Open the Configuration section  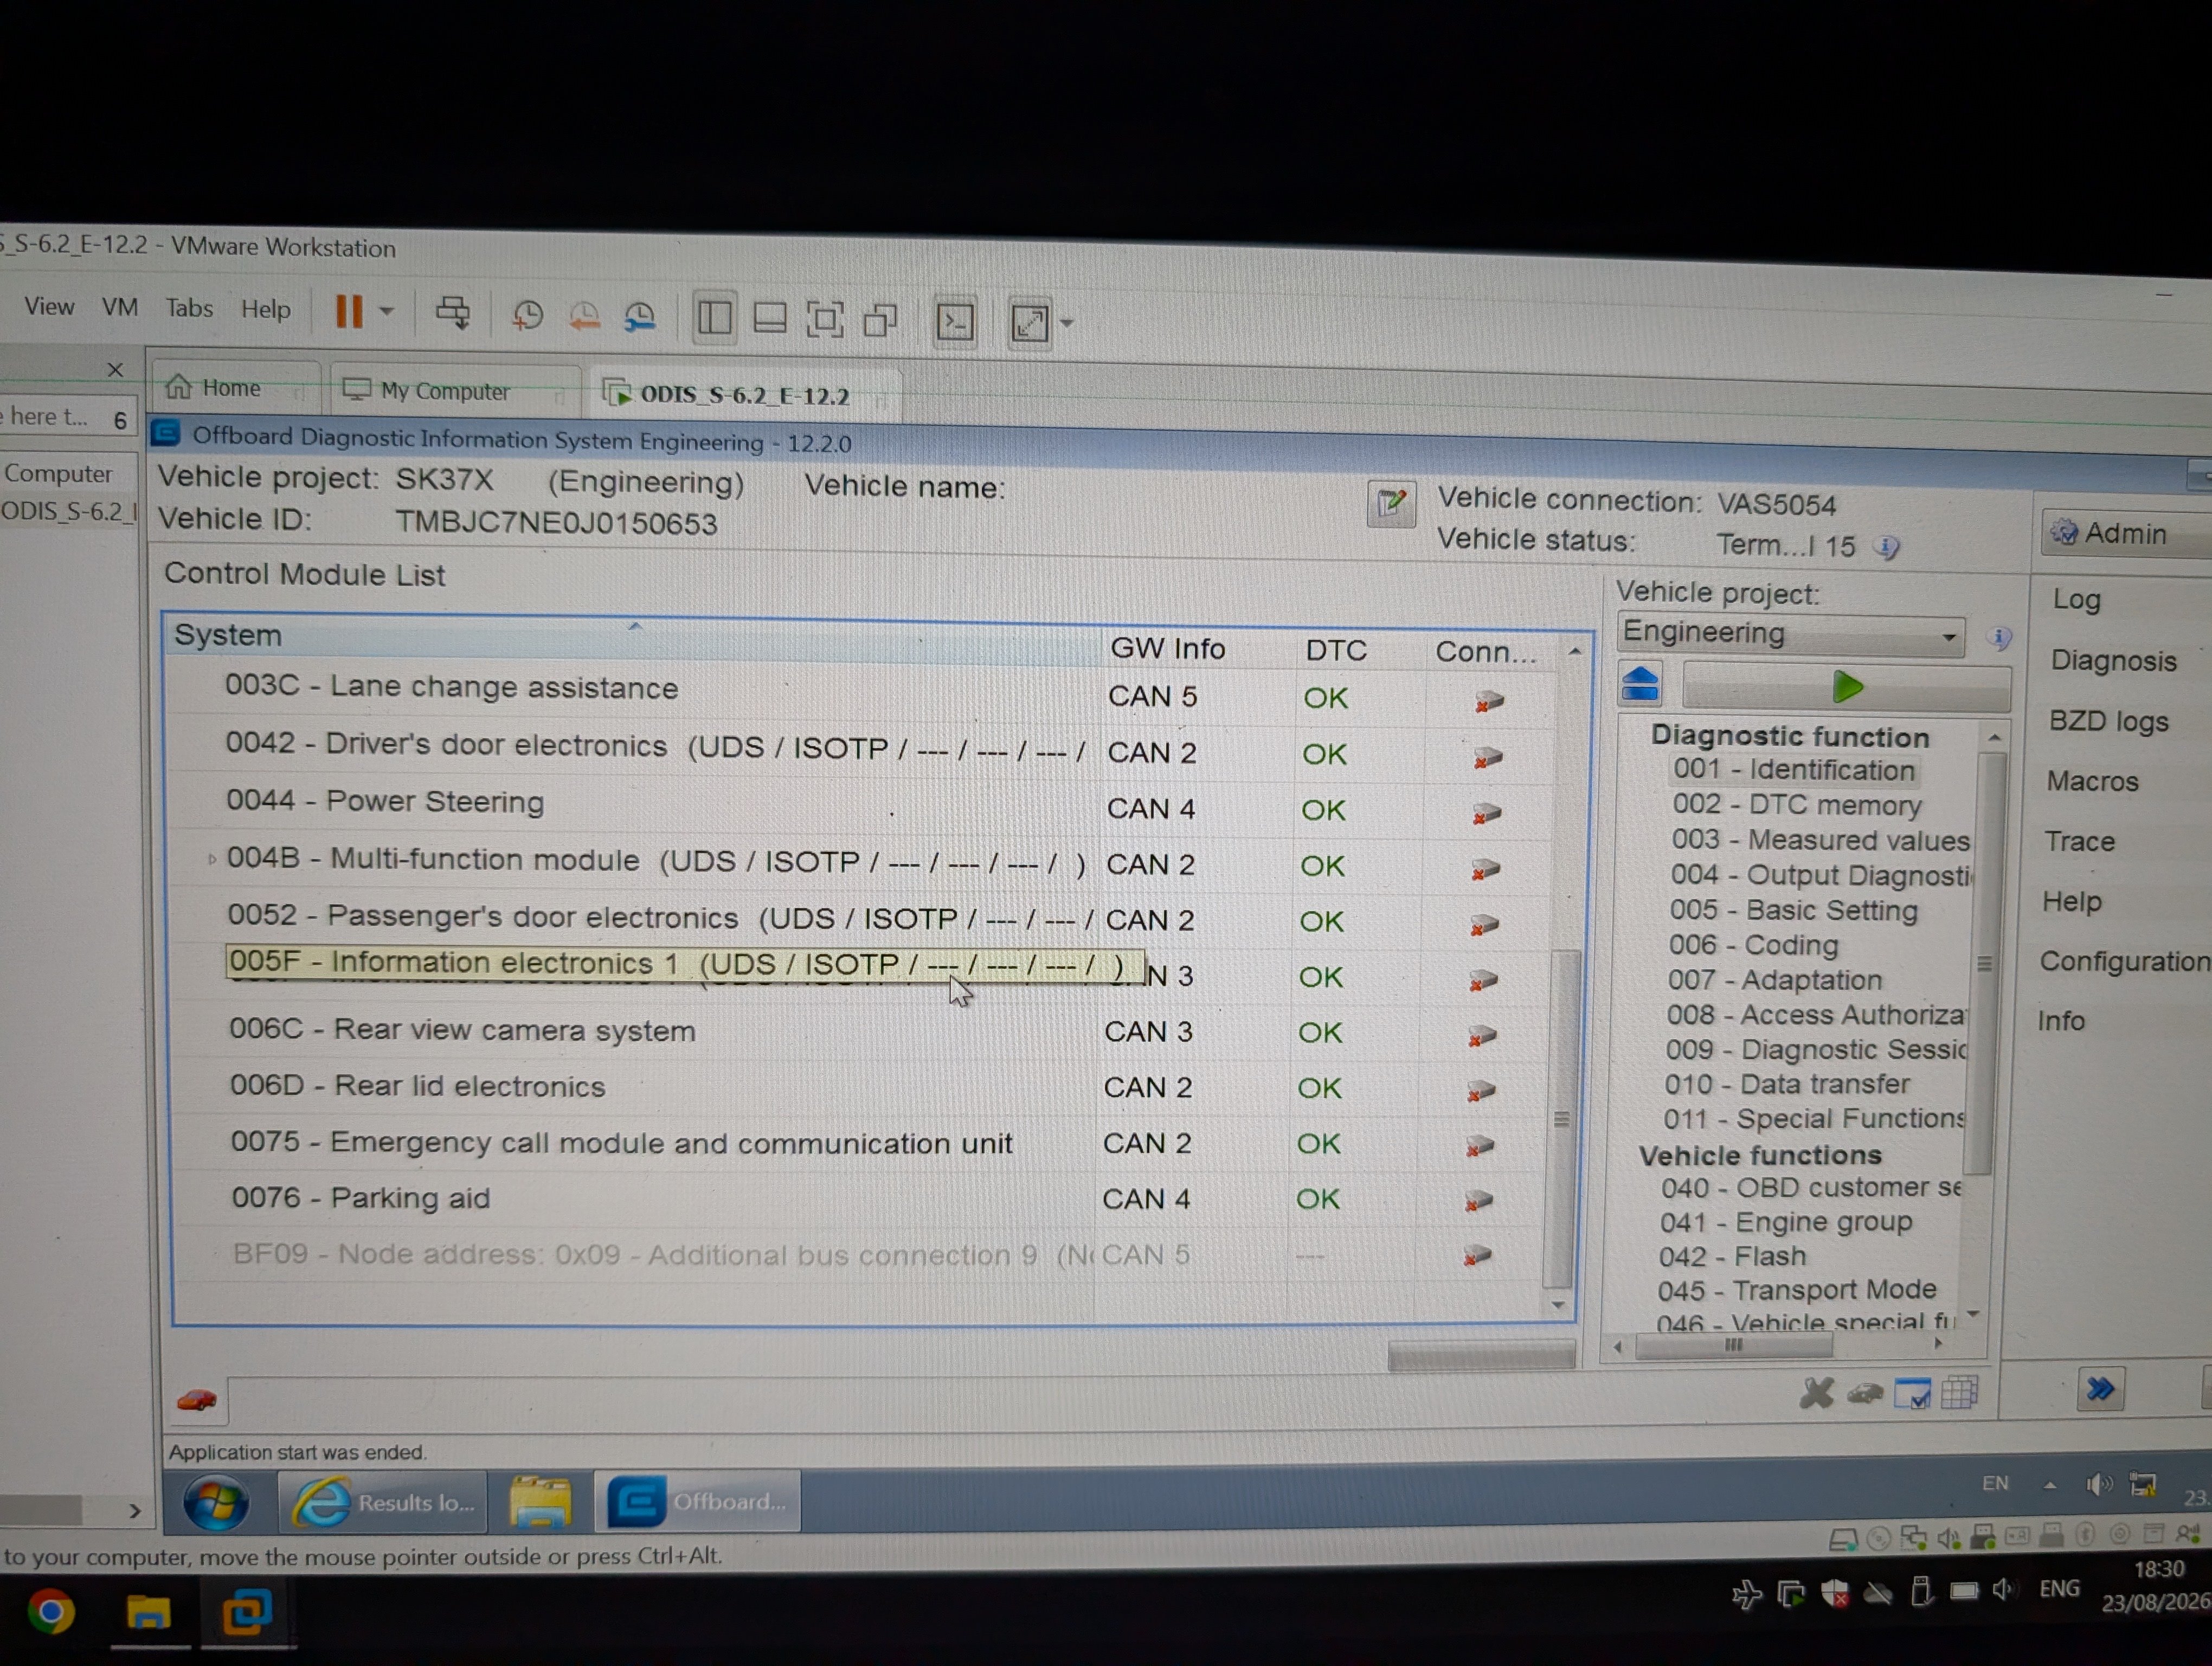click(2124, 962)
